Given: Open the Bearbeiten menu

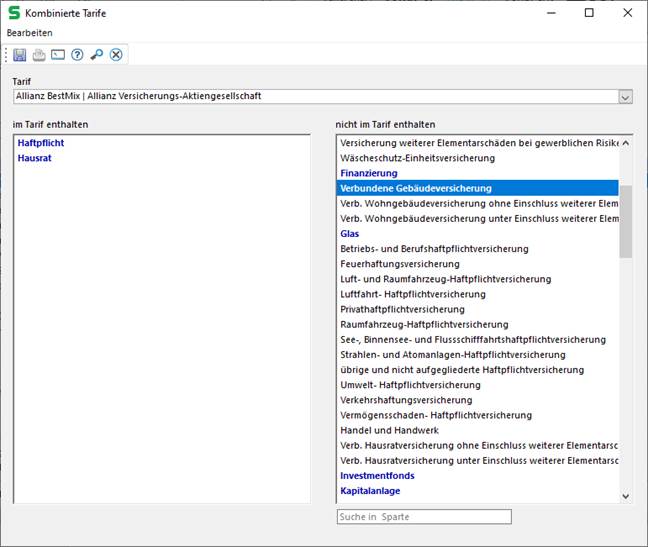Looking at the screenshot, I should tap(30, 33).
